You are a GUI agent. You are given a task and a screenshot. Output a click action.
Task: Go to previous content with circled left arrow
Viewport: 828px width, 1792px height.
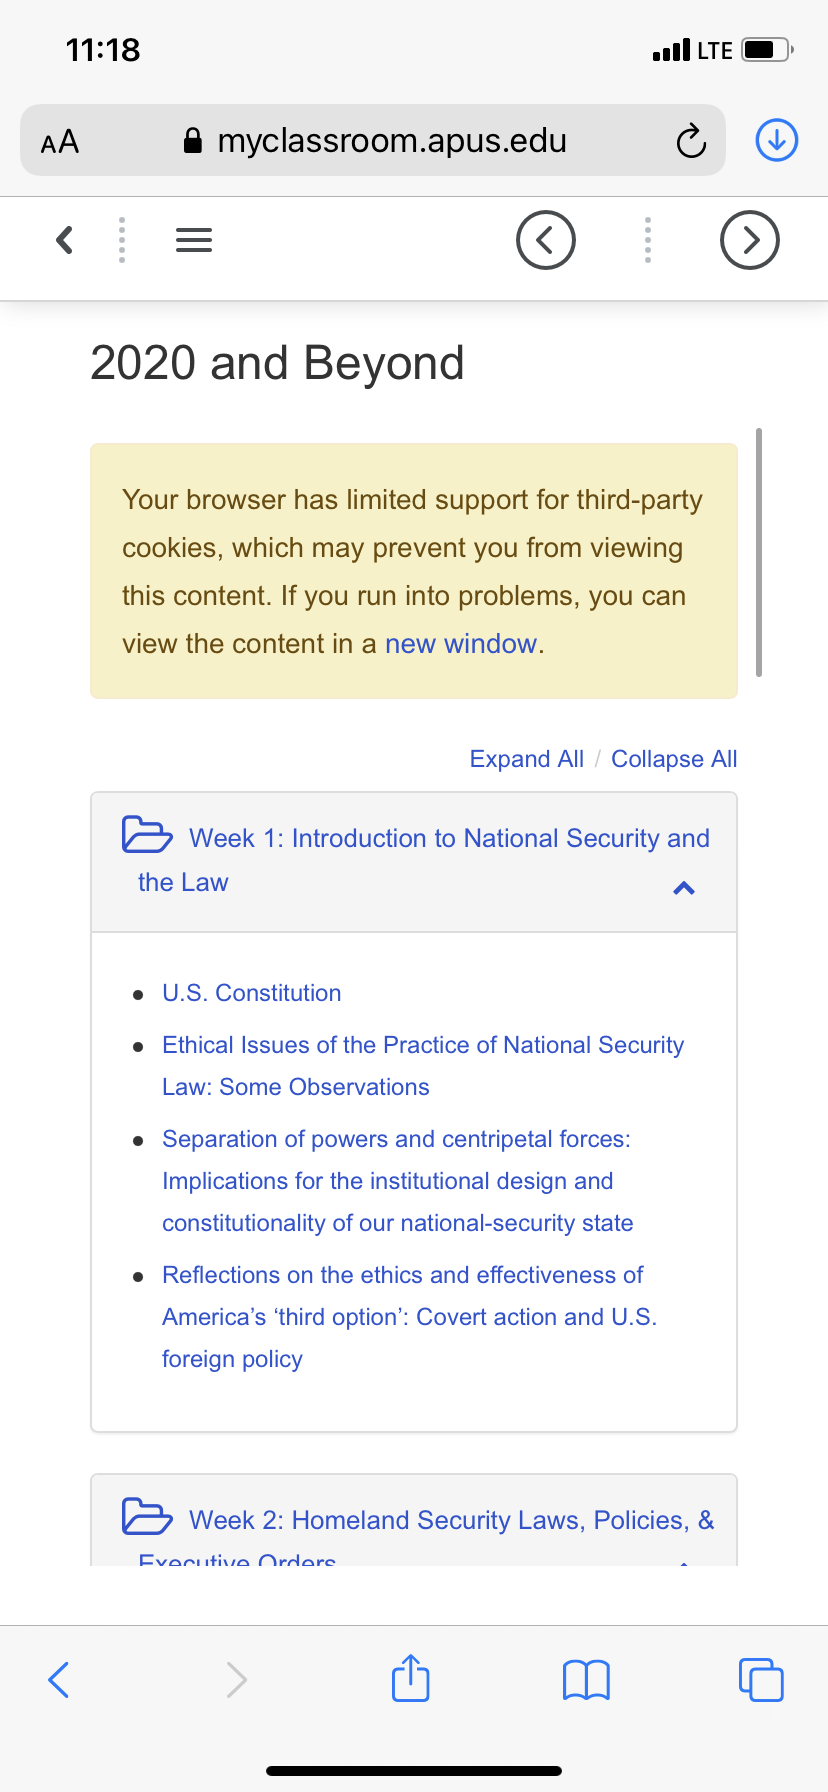(546, 240)
